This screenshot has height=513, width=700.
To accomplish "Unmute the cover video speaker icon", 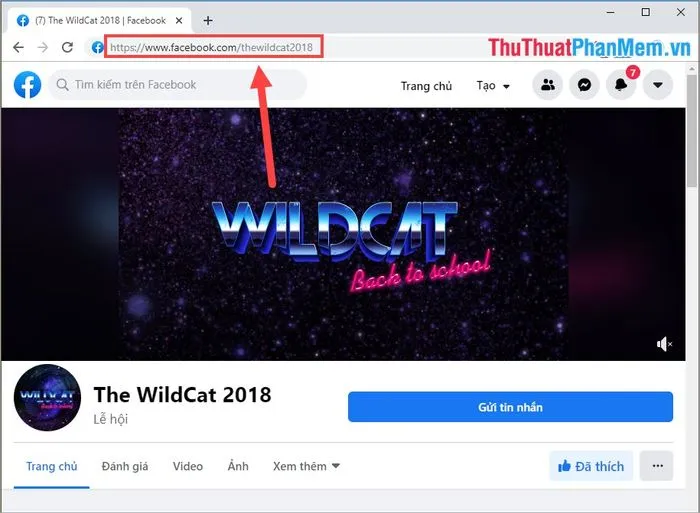I will tap(664, 344).
